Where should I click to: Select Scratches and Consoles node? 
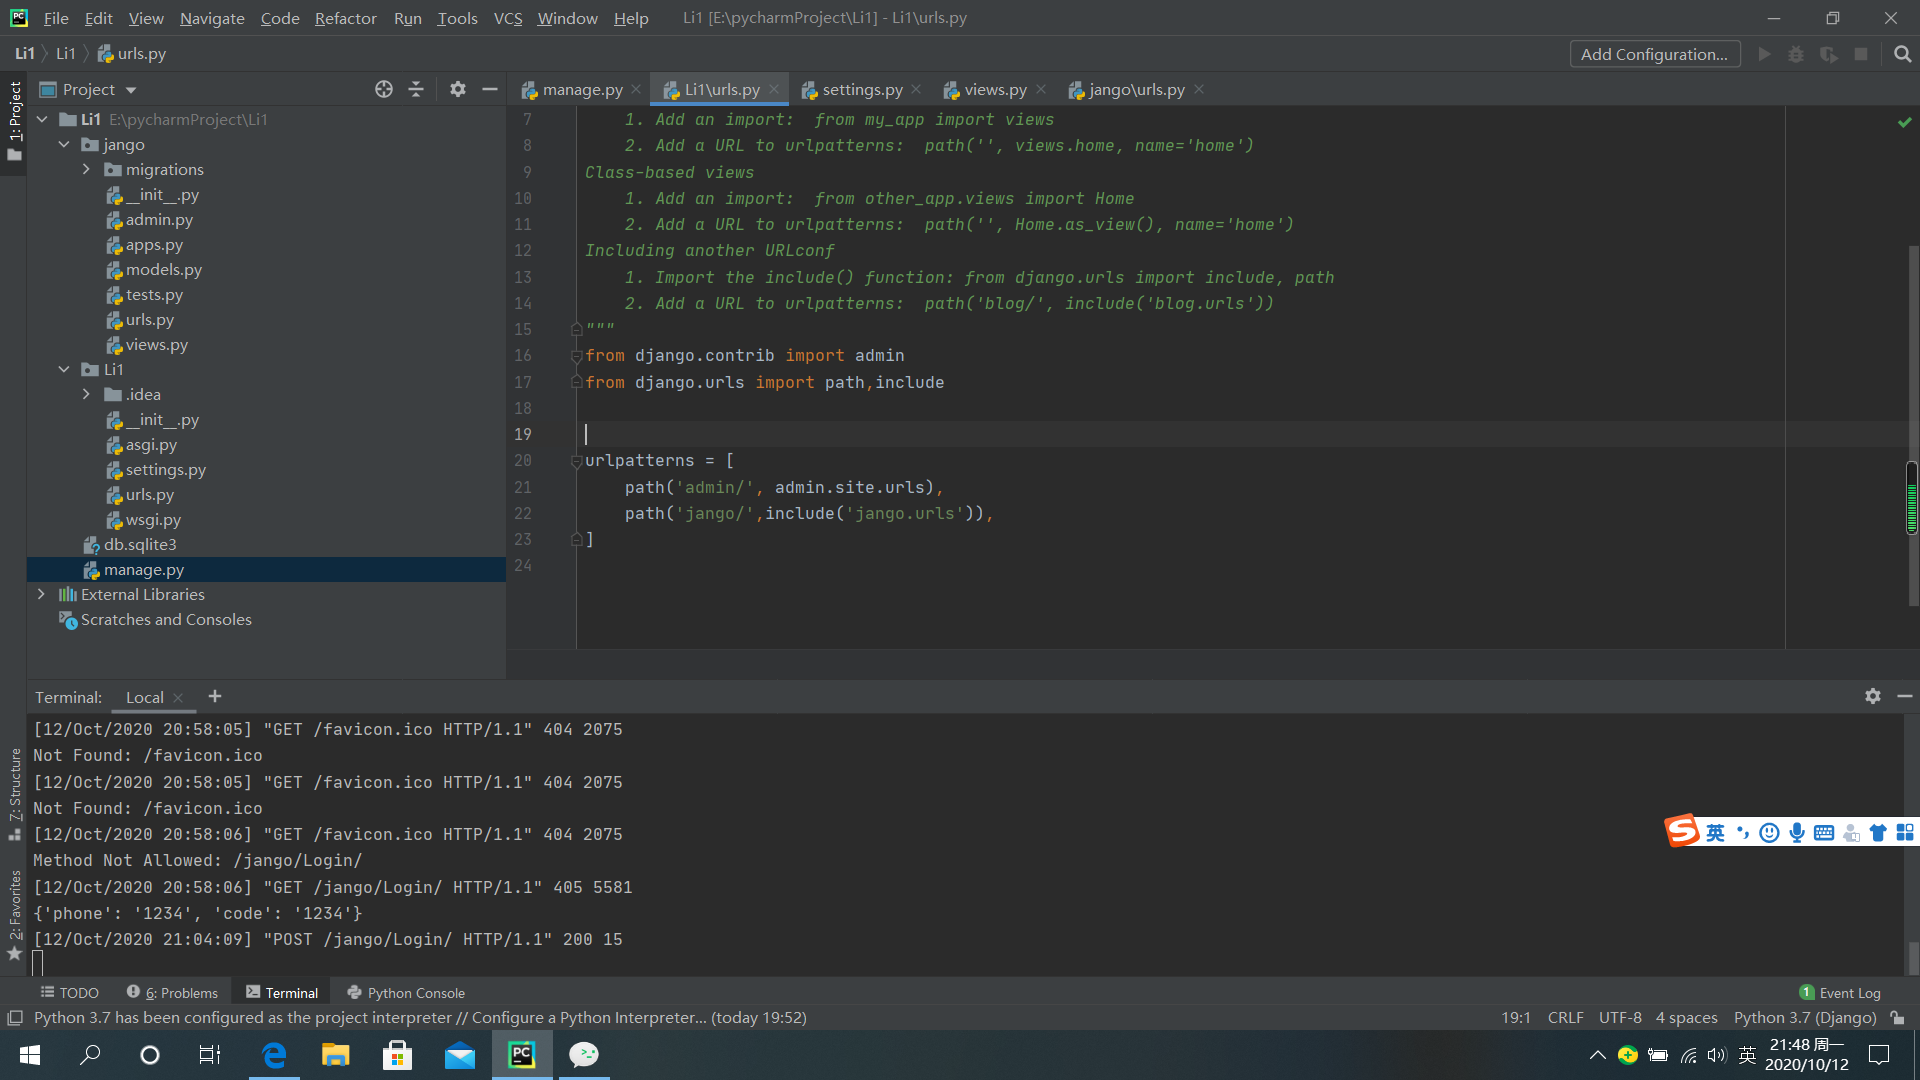(x=165, y=619)
